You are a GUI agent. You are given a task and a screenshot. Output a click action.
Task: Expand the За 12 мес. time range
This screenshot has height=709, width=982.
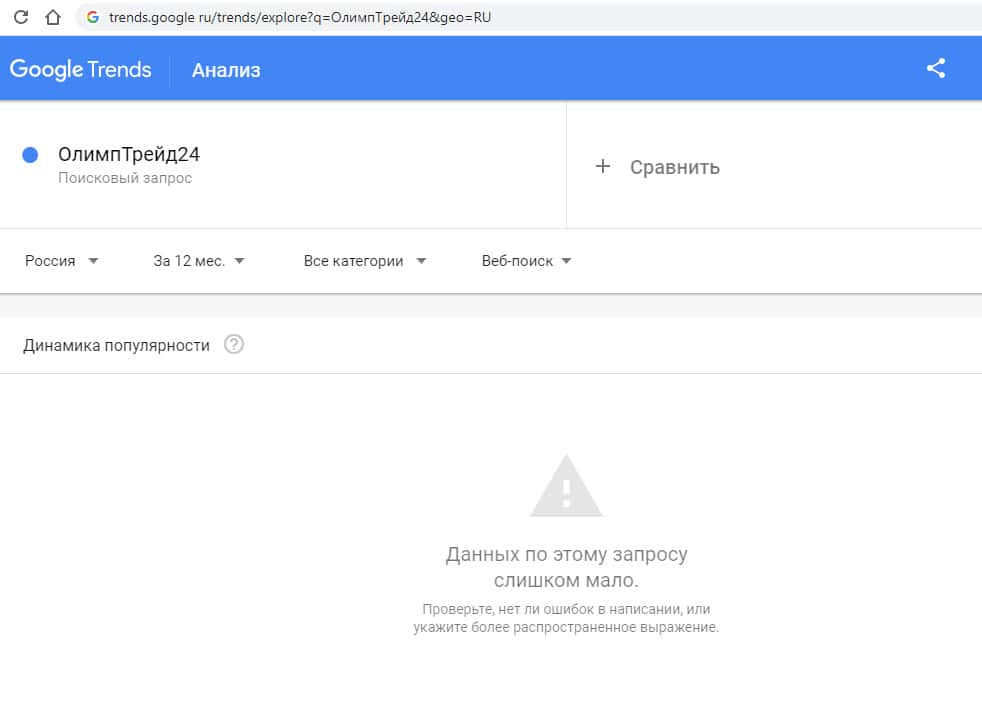(x=199, y=261)
